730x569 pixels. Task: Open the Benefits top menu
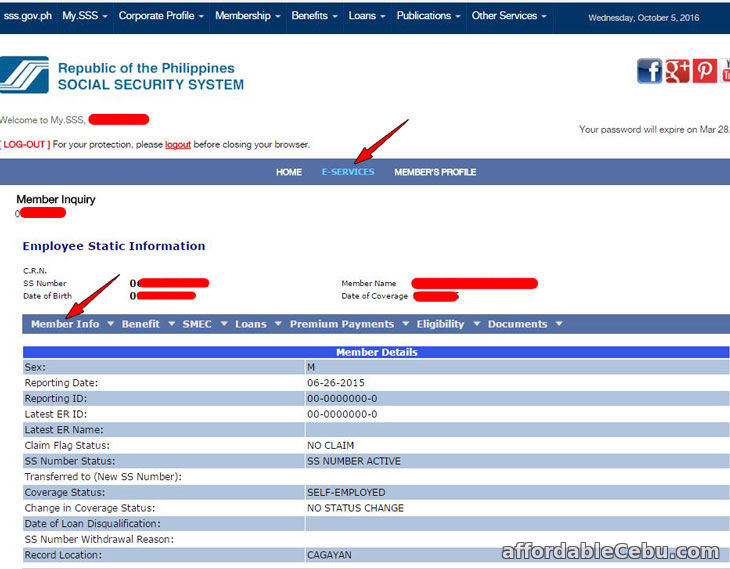(x=314, y=16)
